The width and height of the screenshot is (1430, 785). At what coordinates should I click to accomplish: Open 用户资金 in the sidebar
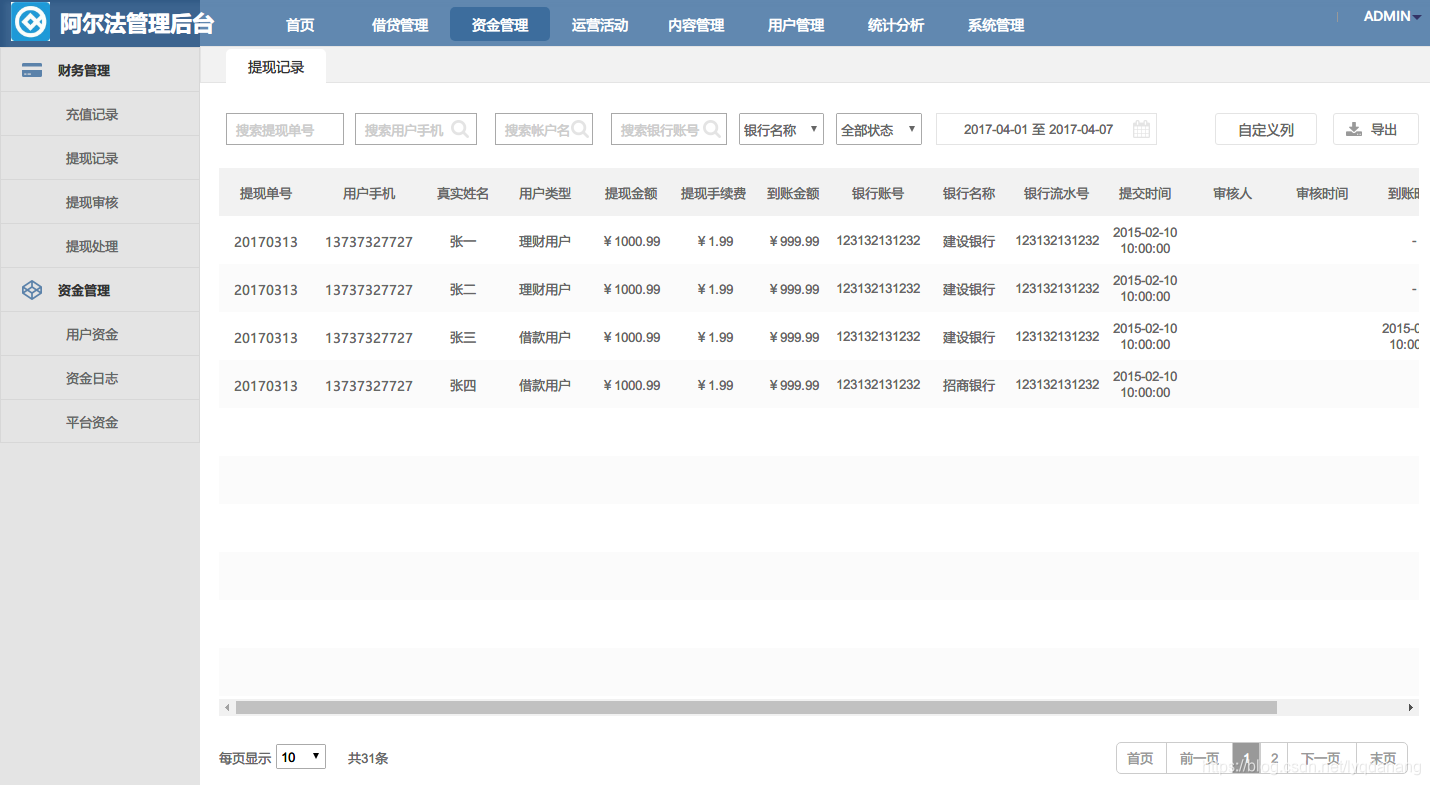click(x=100, y=334)
